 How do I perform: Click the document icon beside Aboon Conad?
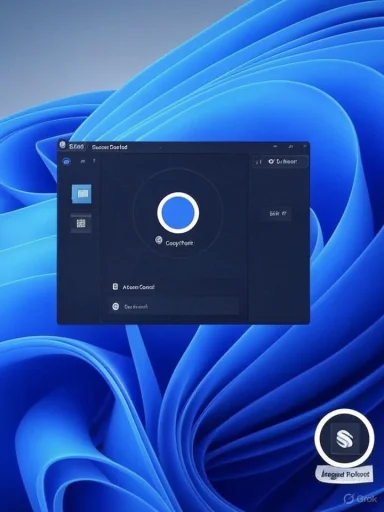click(x=115, y=287)
